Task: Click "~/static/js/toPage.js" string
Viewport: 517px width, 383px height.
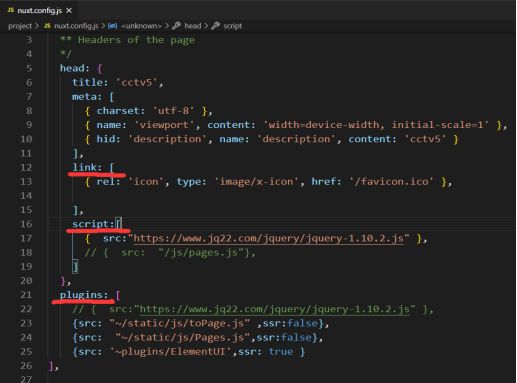Action: click(x=179, y=323)
